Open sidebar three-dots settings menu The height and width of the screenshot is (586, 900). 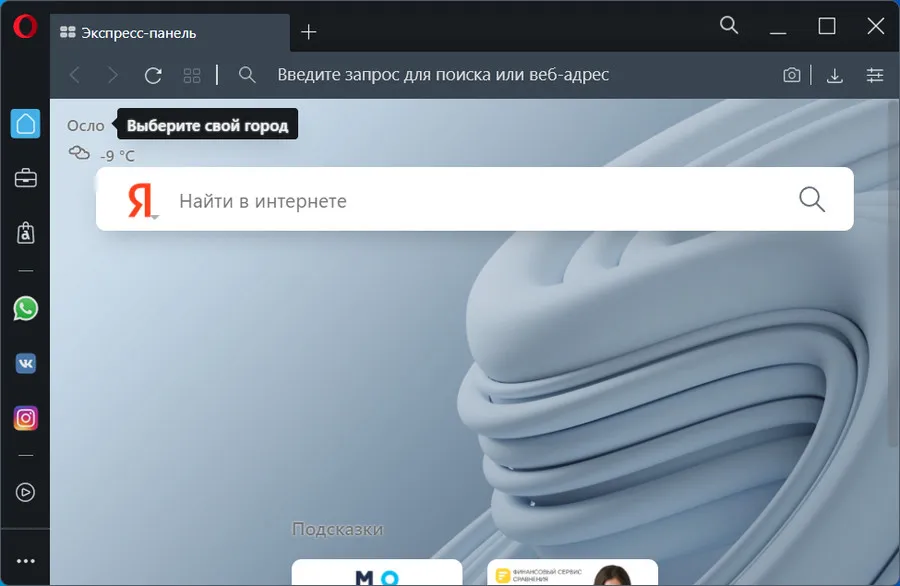point(25,561)
